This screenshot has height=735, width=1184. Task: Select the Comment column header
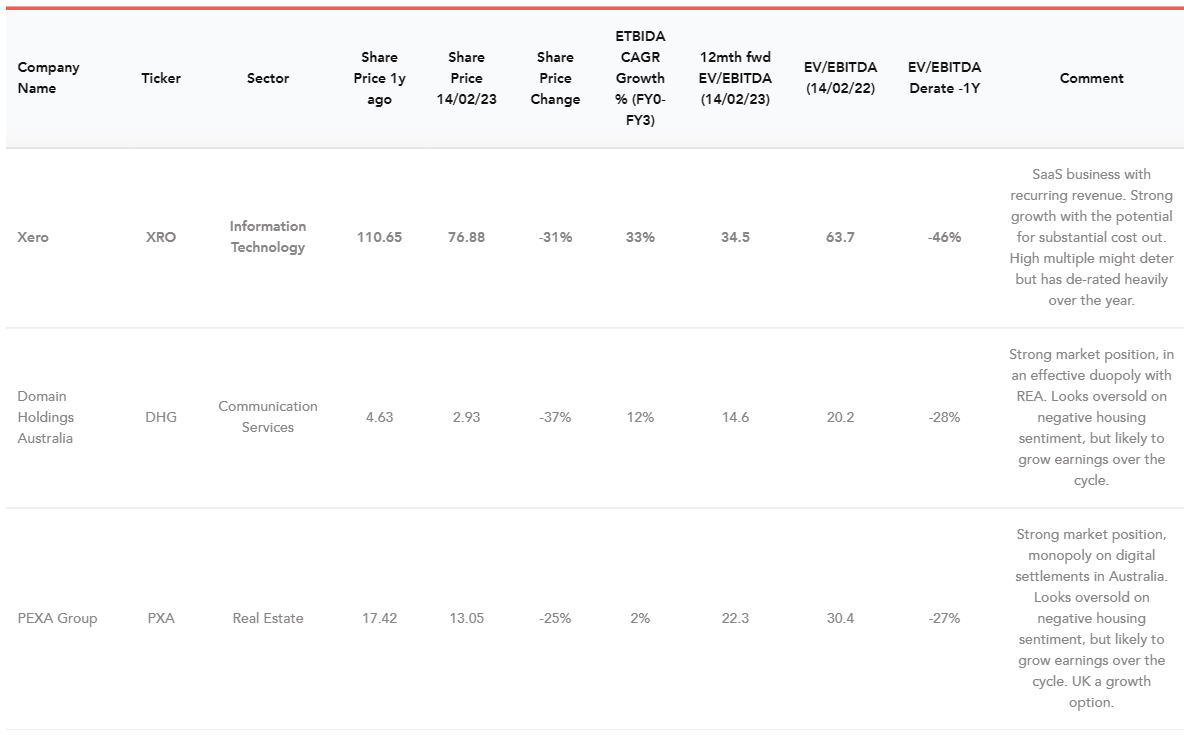(1091, 78)
